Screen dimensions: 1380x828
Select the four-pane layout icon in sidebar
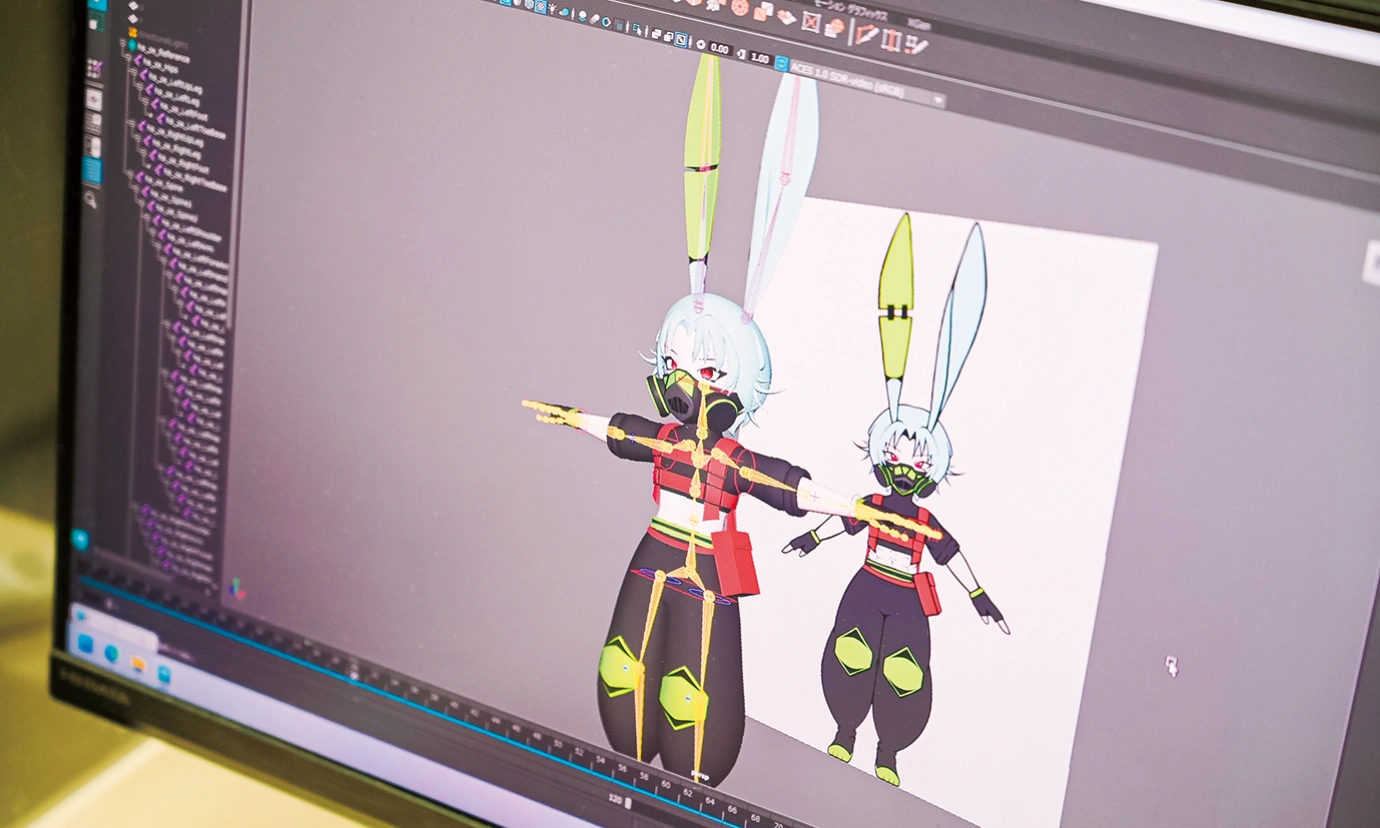[x=93, y=123]
